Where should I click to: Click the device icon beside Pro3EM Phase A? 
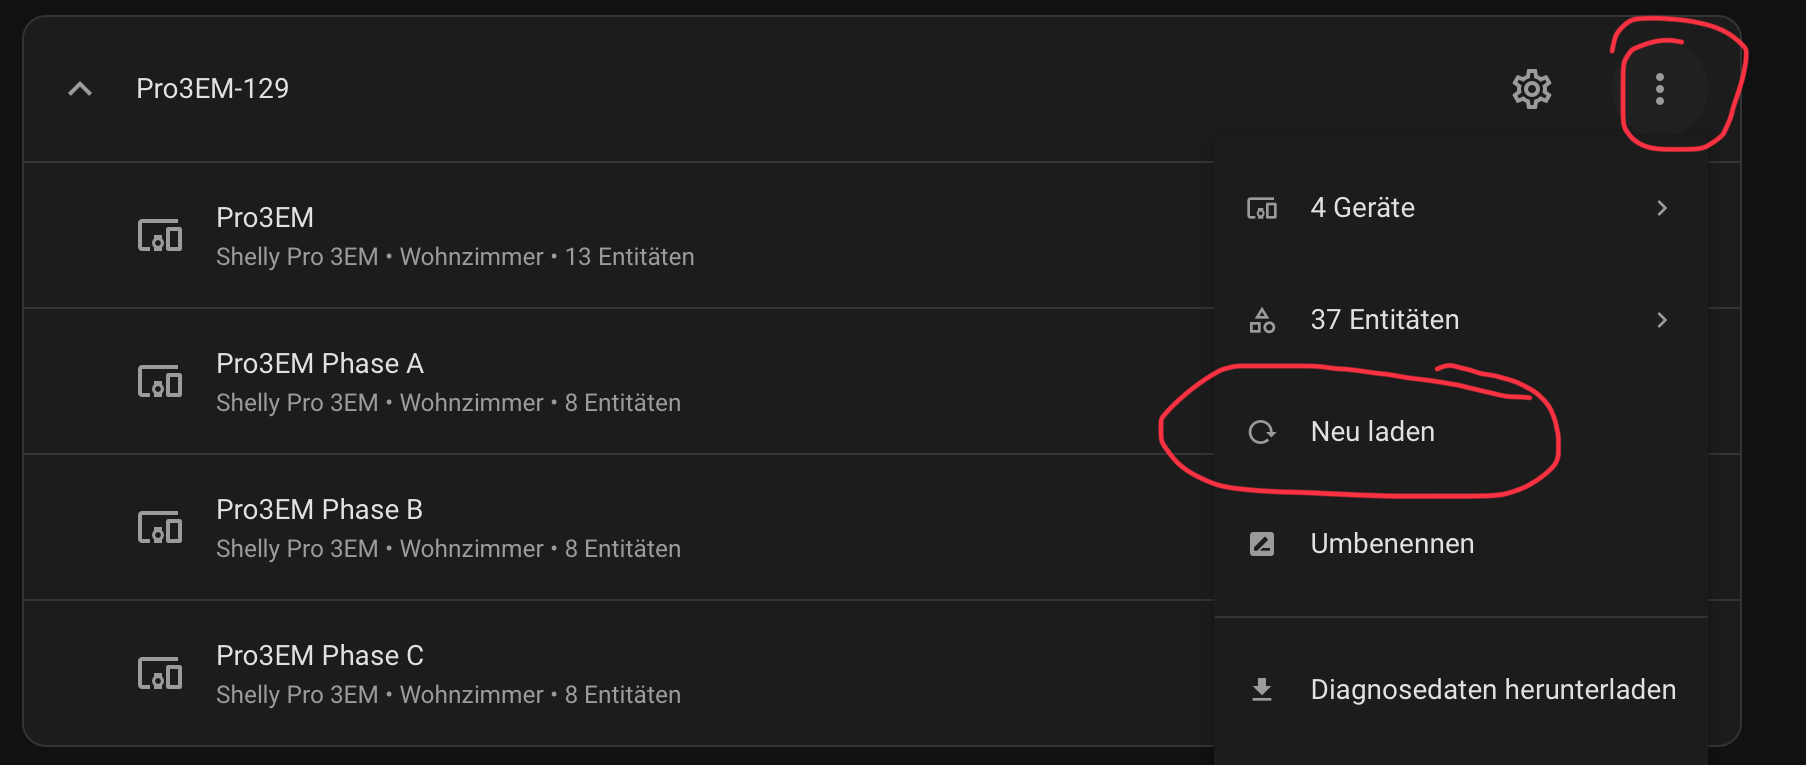pos(160,381)
